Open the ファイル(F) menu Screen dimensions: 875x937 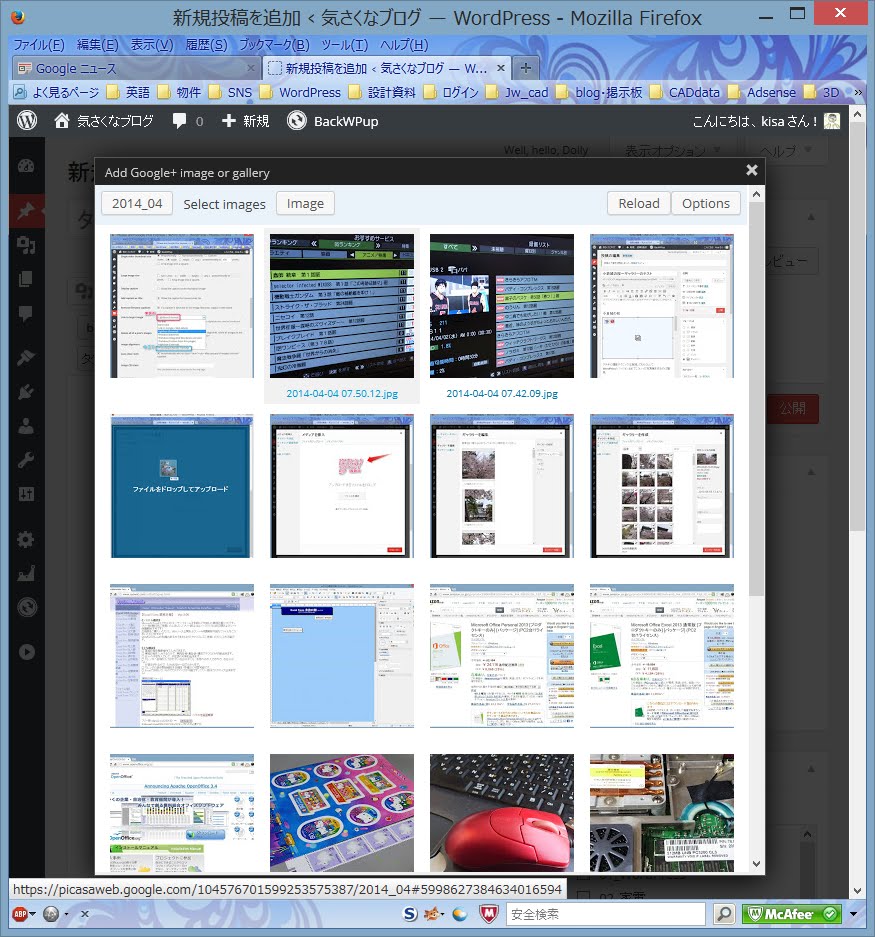pos(39,45)
